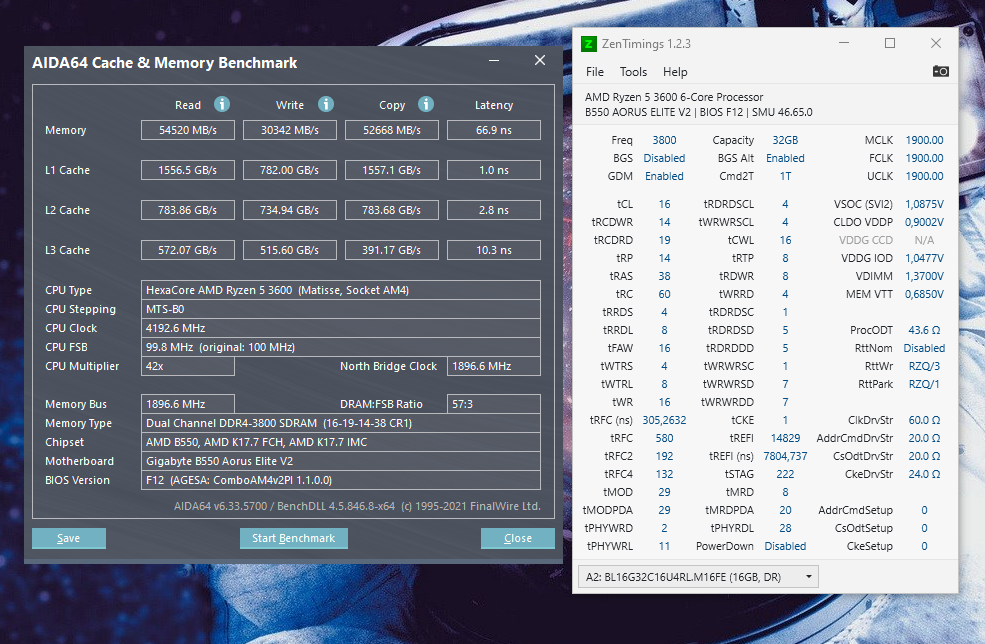Click Chipset field AMD B550
985x644 pixels.
pyautogui.click(x=340, y=442)
